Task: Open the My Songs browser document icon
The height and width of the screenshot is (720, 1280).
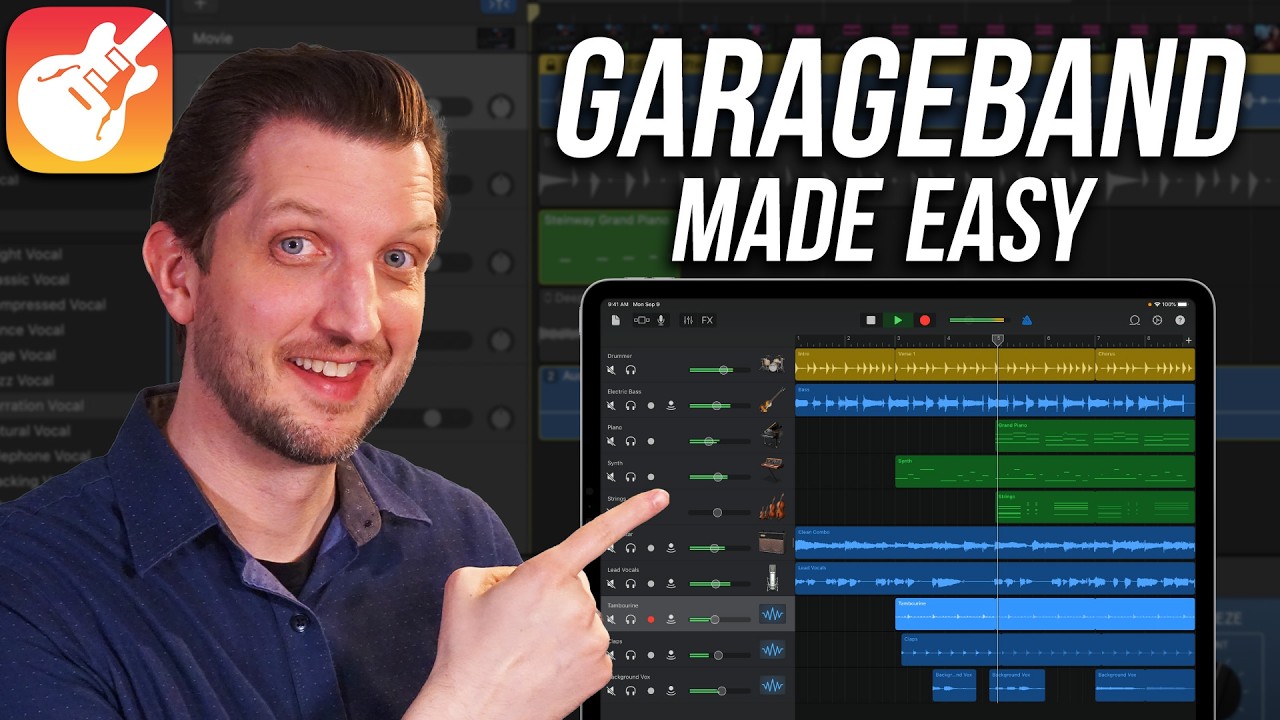Action: tap(616, 321)
